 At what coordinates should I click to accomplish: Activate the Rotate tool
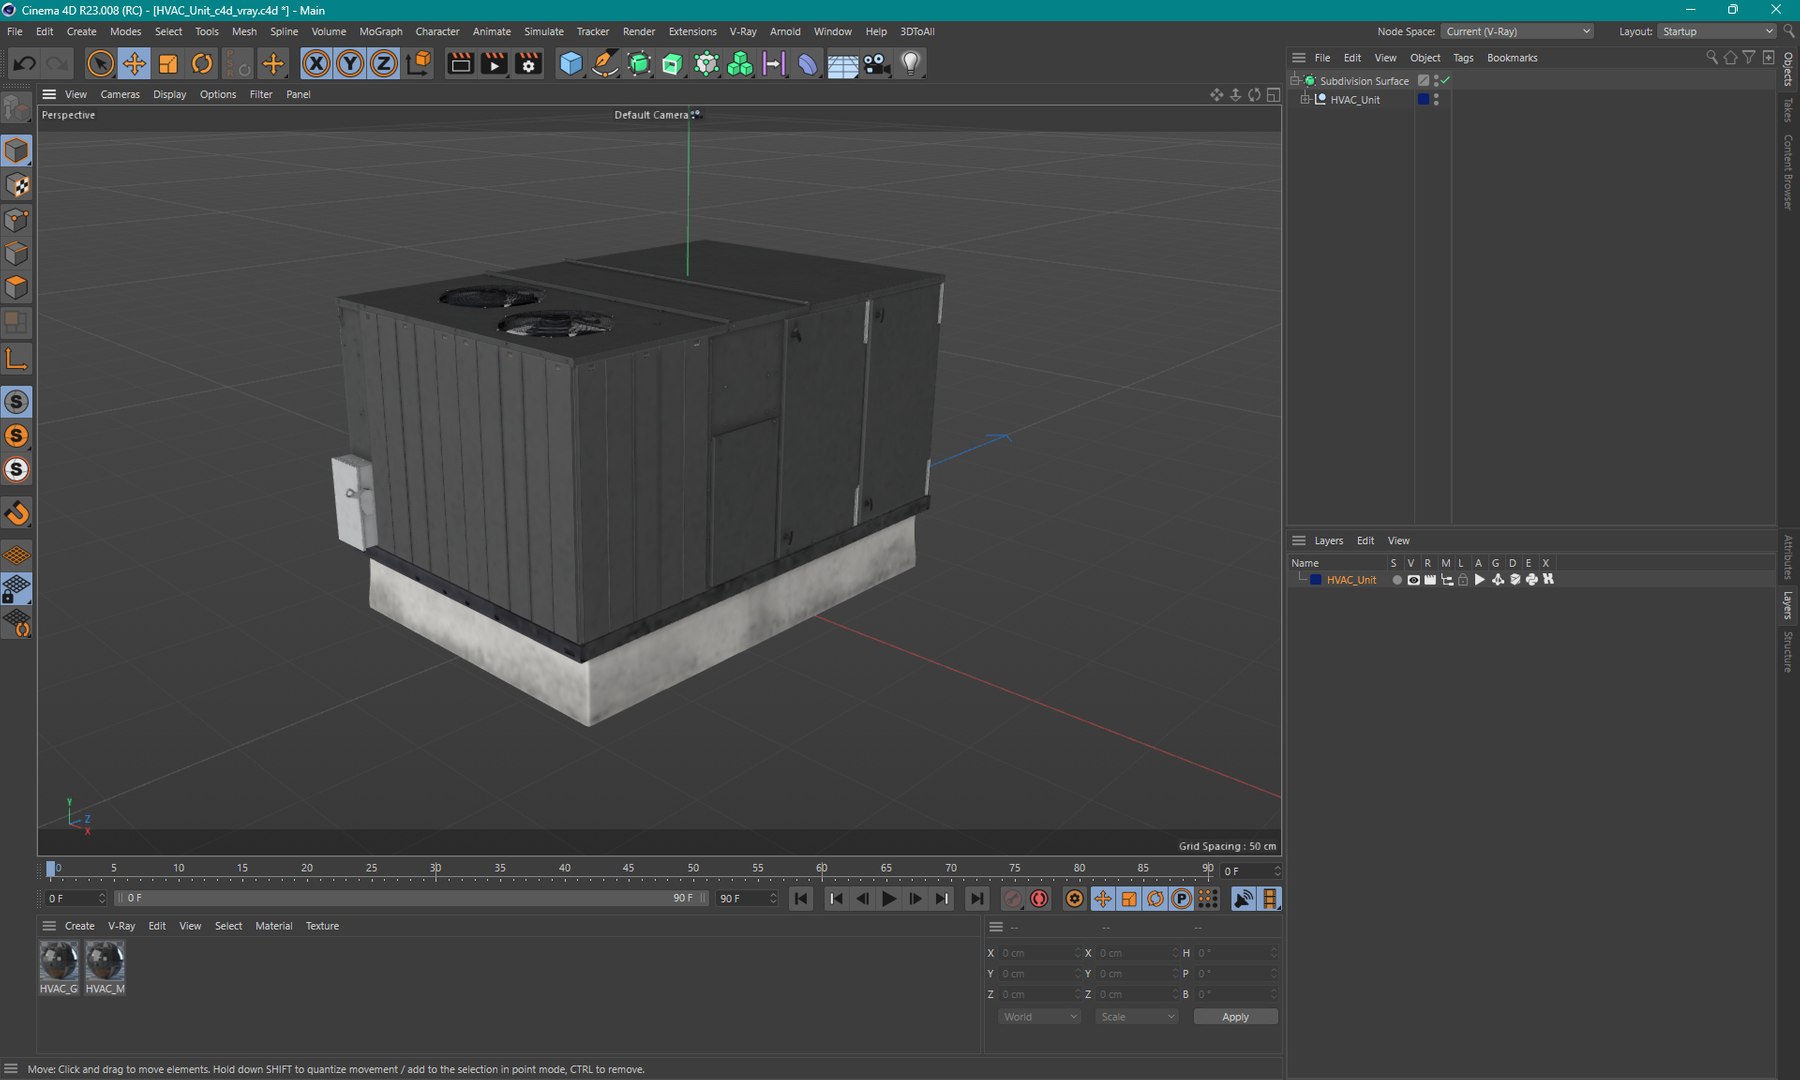pyautogui.click(x=202, y=64)
